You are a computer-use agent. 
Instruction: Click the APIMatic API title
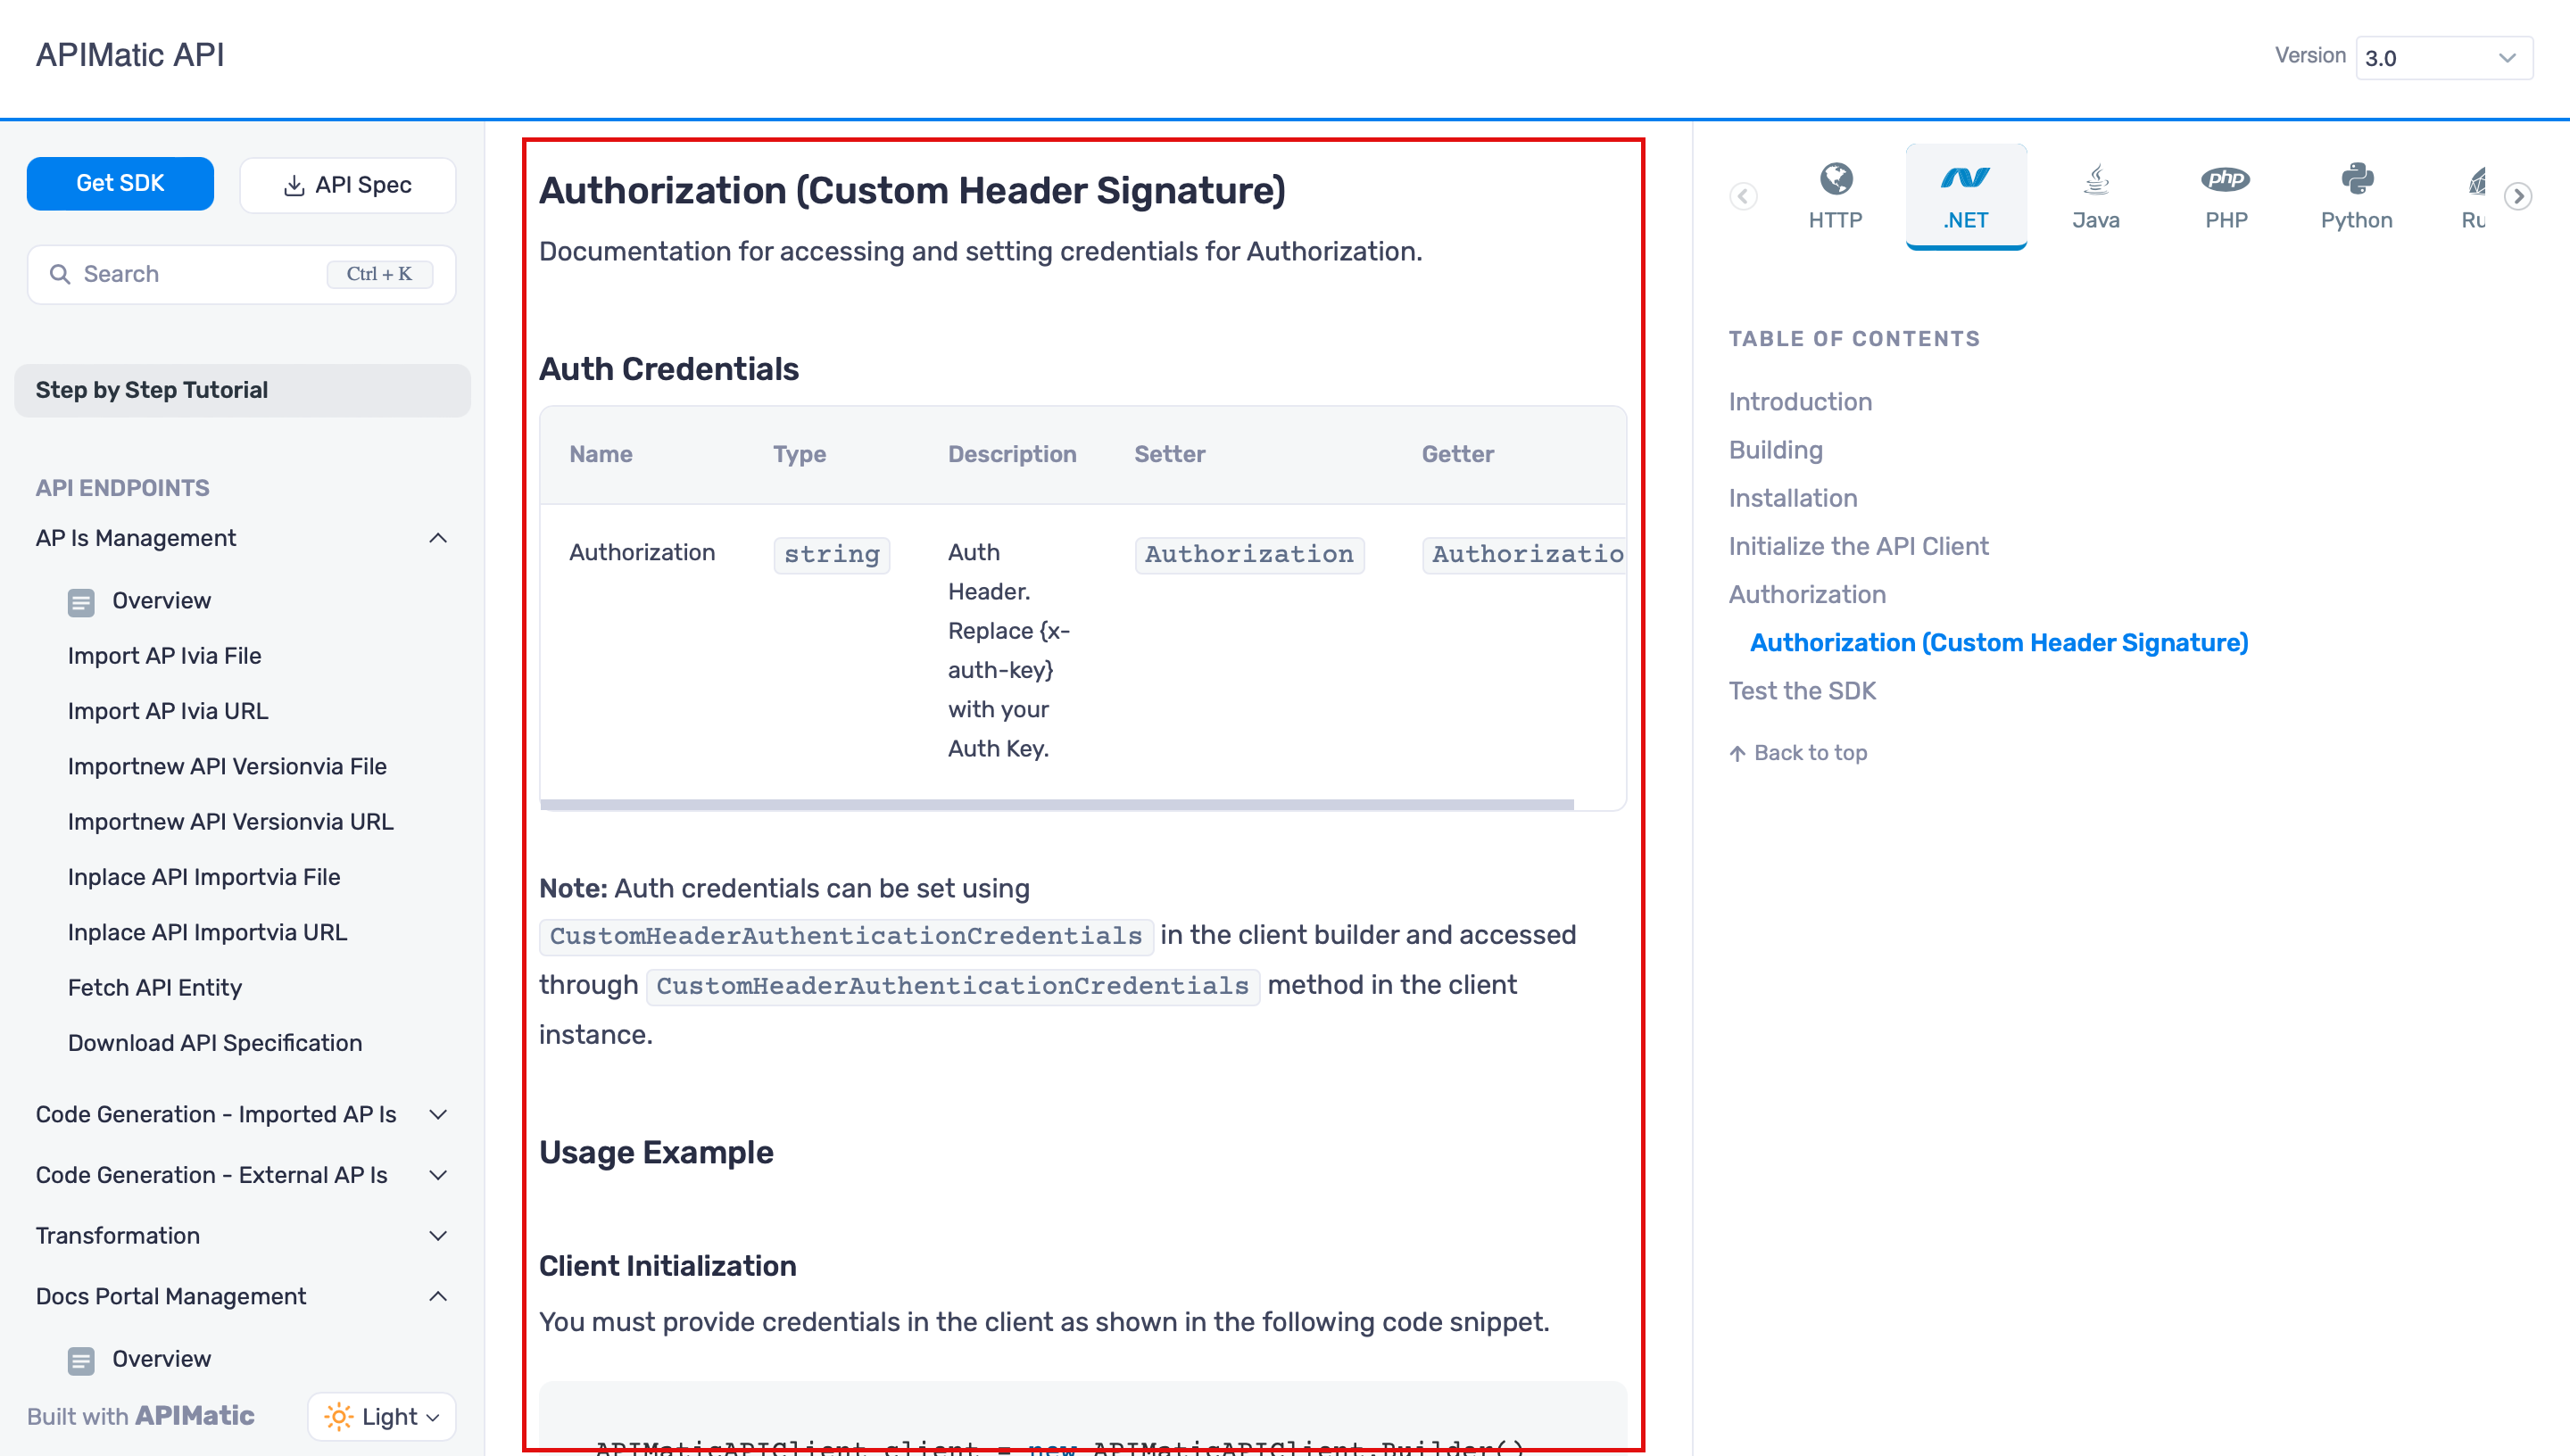130,55
